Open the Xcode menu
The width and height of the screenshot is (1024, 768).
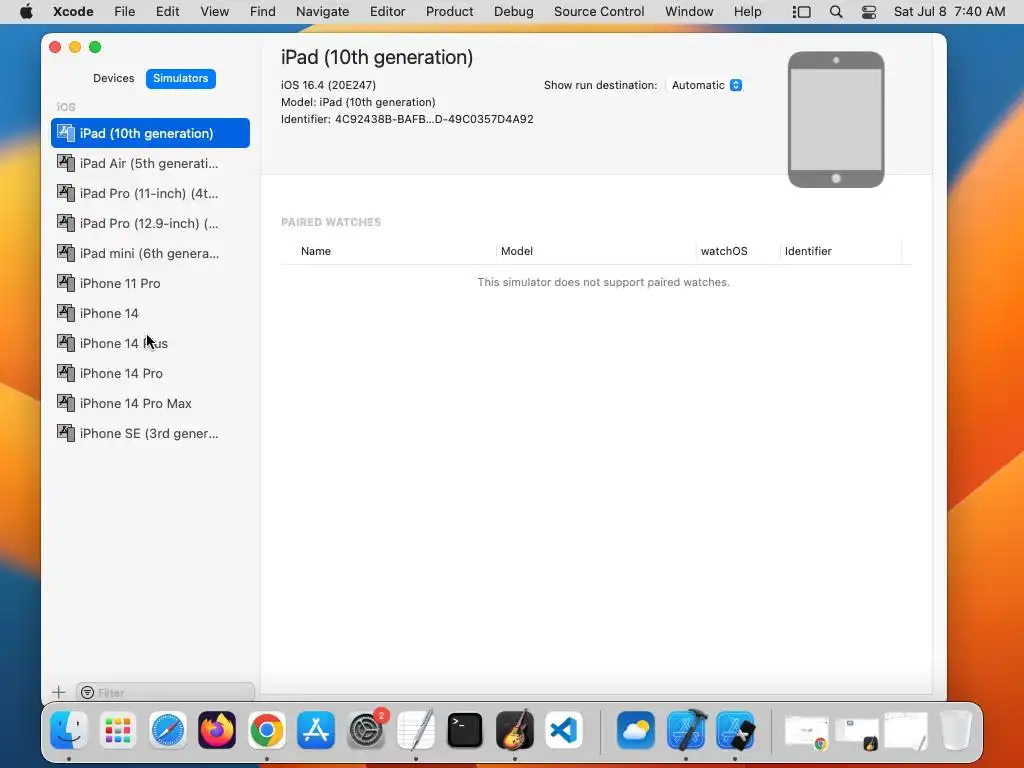pos(73,12)
